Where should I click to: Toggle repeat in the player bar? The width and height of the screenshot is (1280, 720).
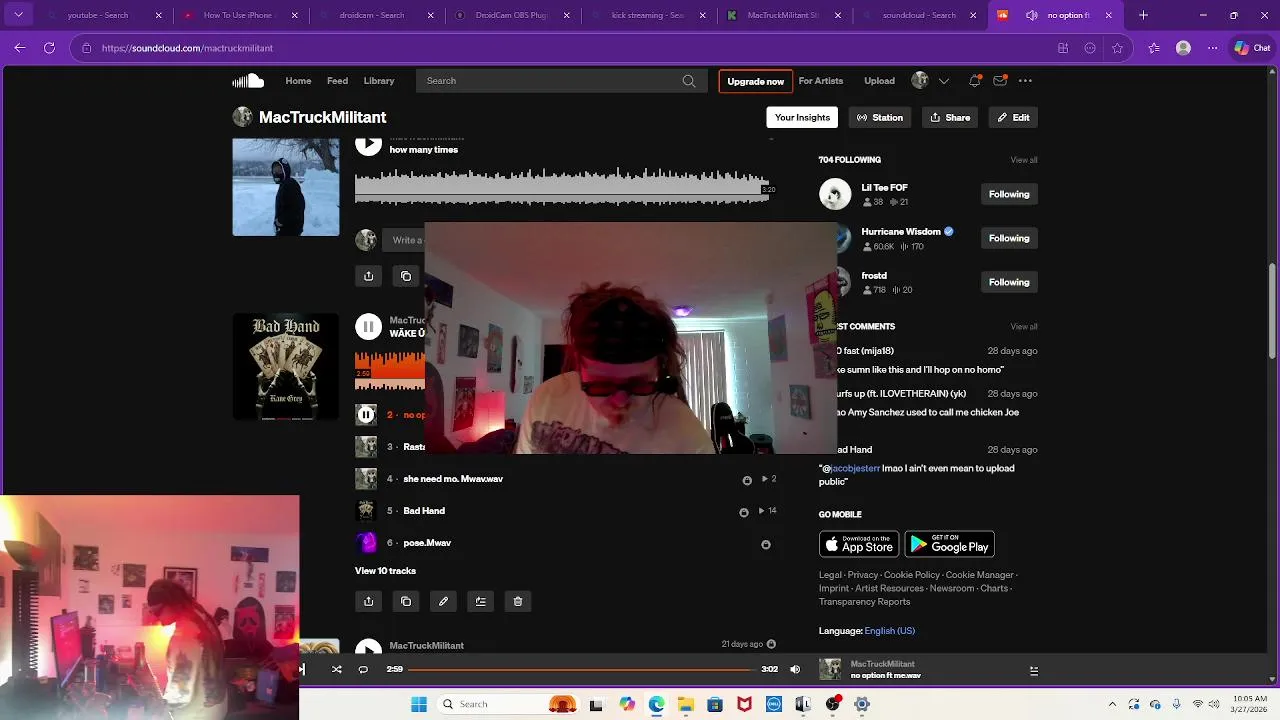pyautogui.click(x=363, y=669)
